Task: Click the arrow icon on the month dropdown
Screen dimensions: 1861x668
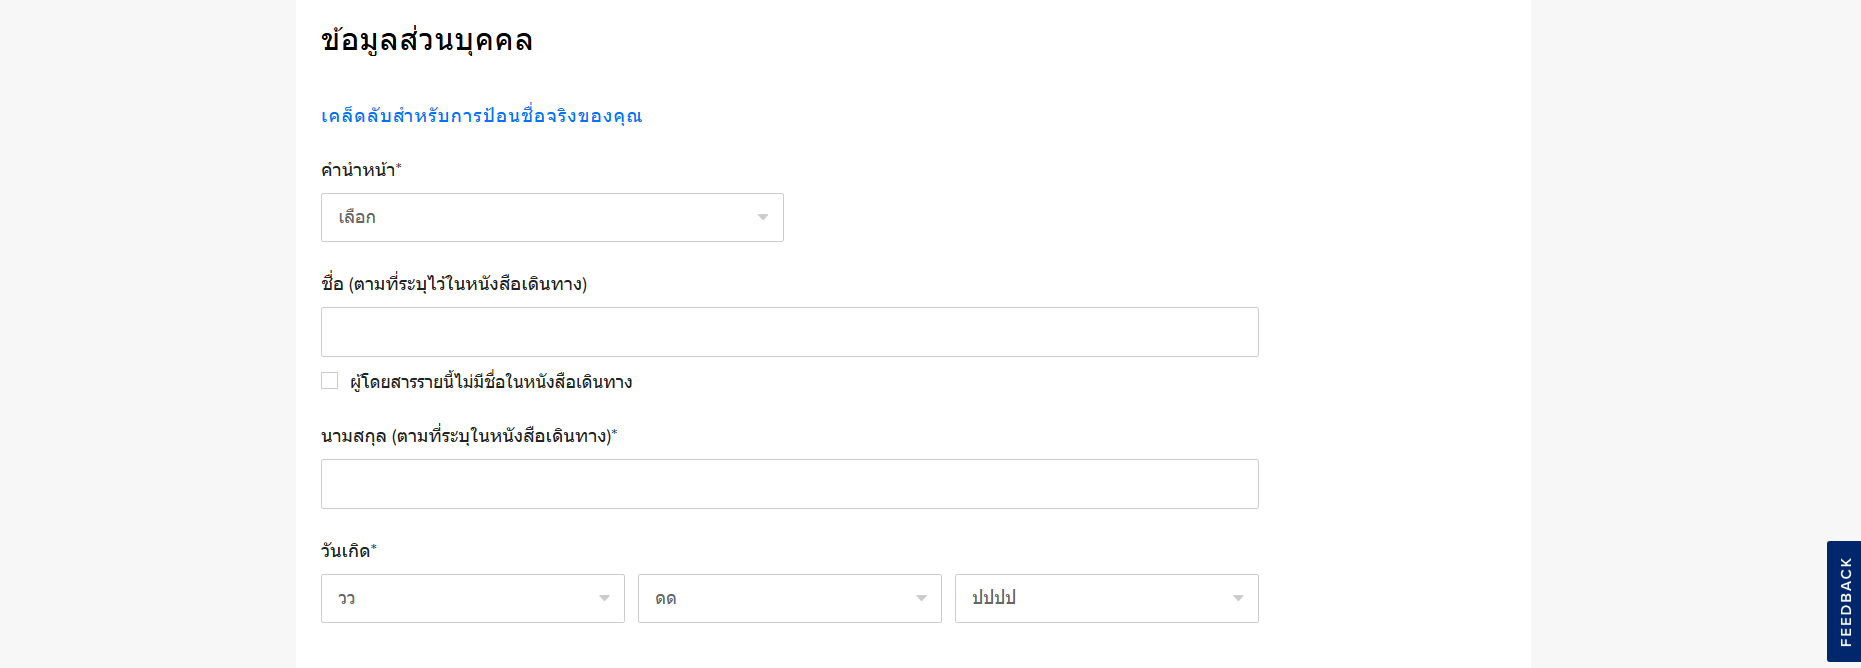Action: pos(921,598)
